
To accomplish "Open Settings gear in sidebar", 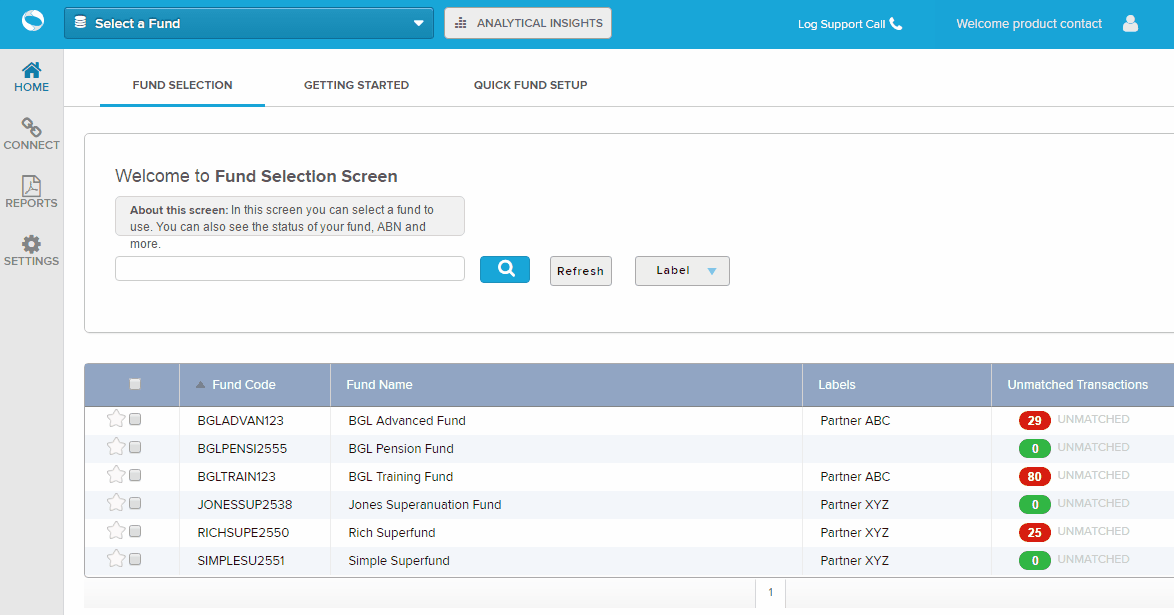I will tap(32, 245).
